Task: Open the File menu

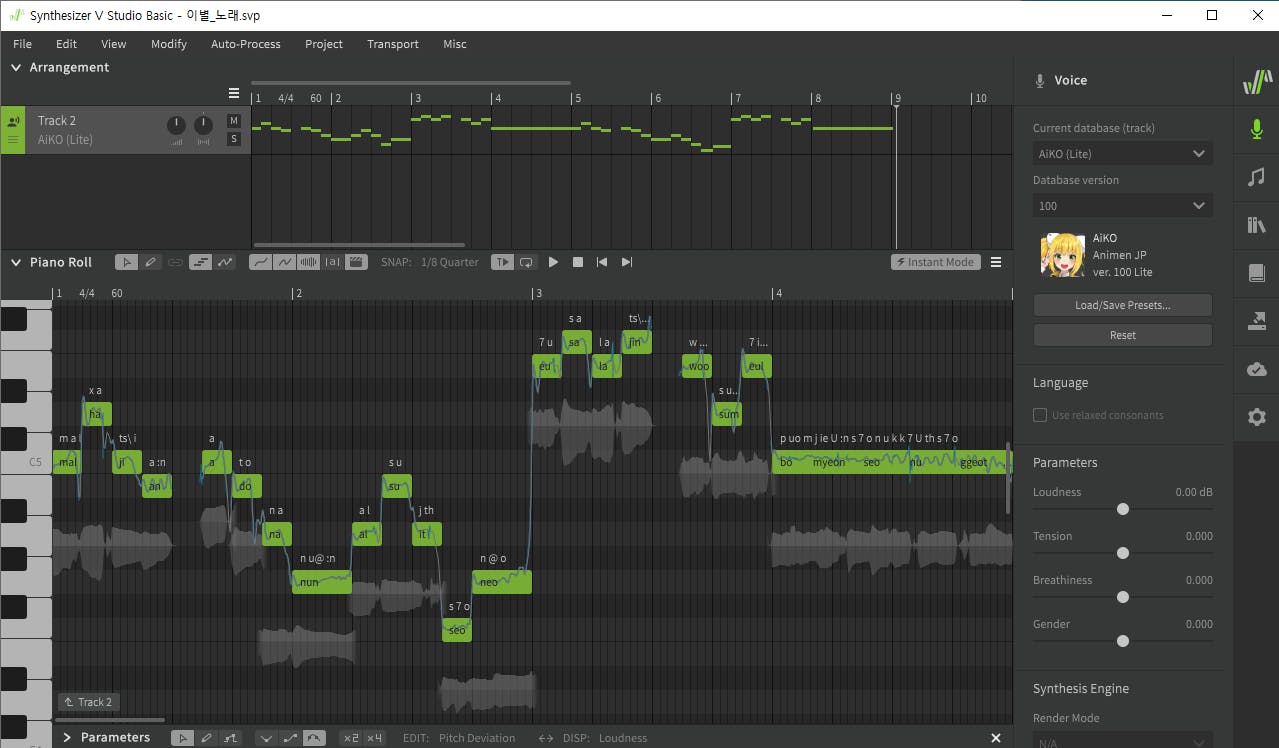Action: 22,44
